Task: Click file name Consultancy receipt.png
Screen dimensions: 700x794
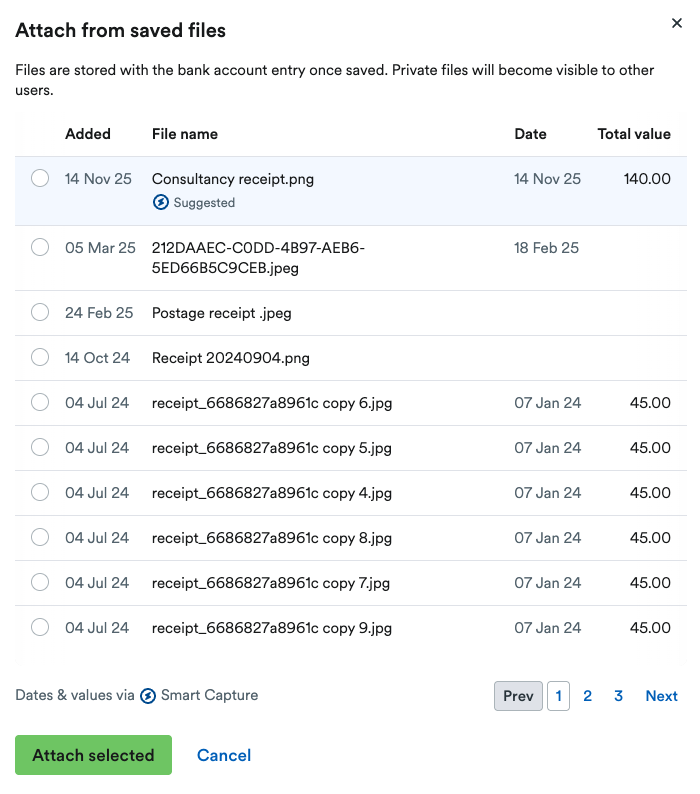Action: [233, 179]
